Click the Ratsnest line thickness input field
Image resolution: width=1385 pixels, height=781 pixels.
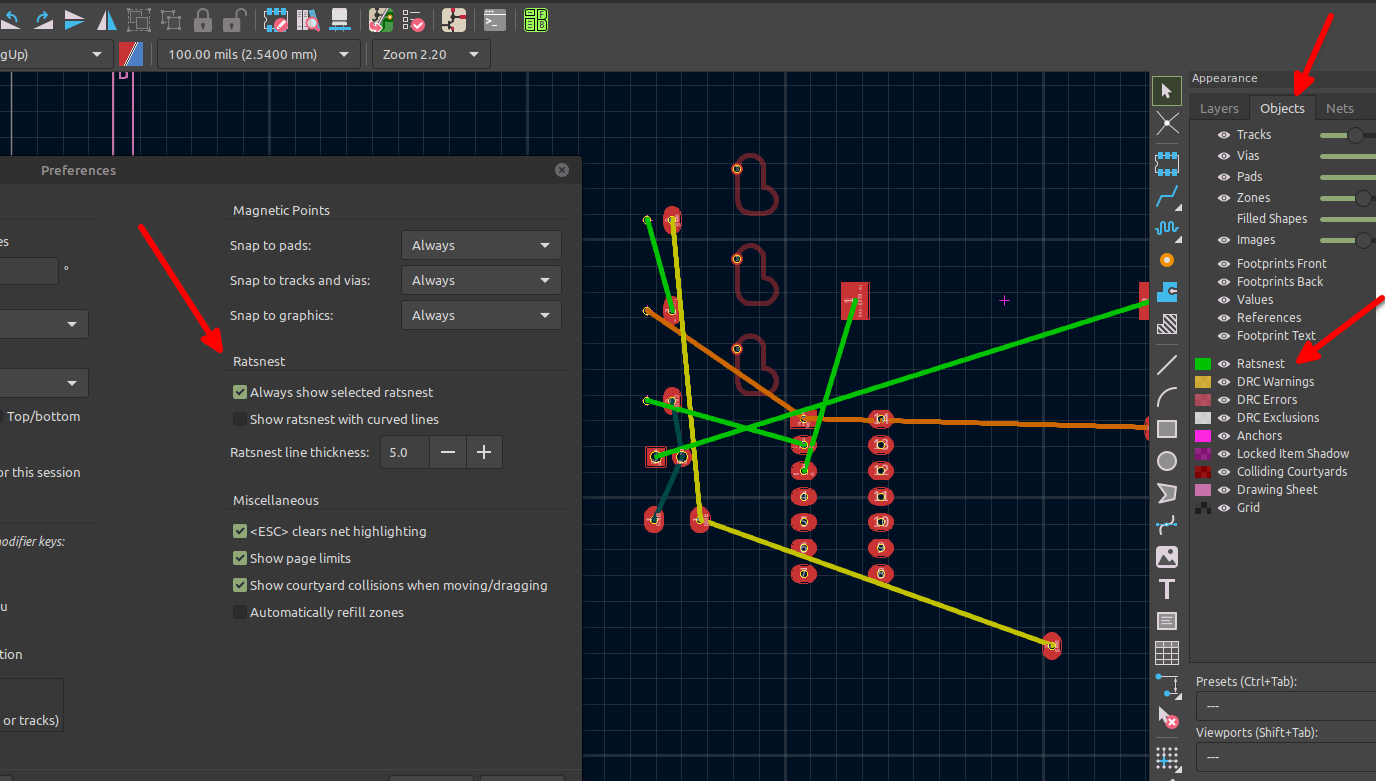pos(405,452)
